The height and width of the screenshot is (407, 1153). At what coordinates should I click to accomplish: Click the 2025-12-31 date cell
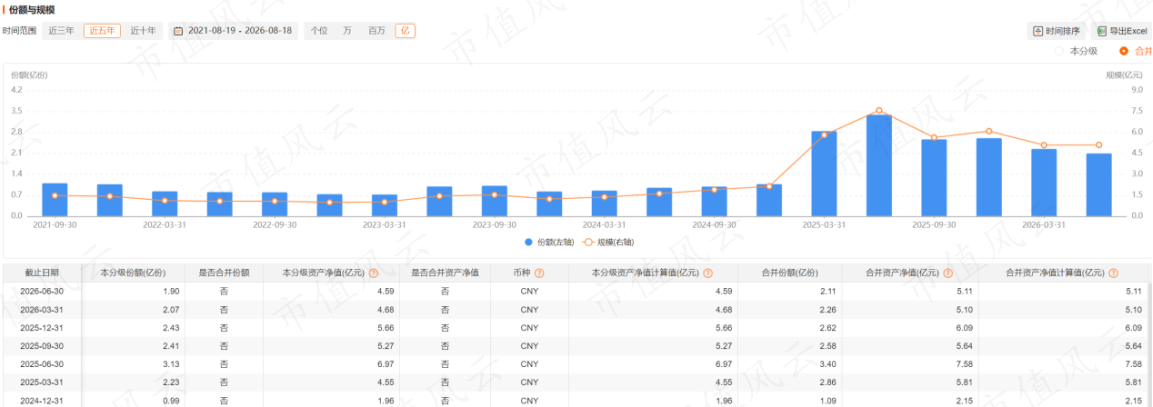43,328
